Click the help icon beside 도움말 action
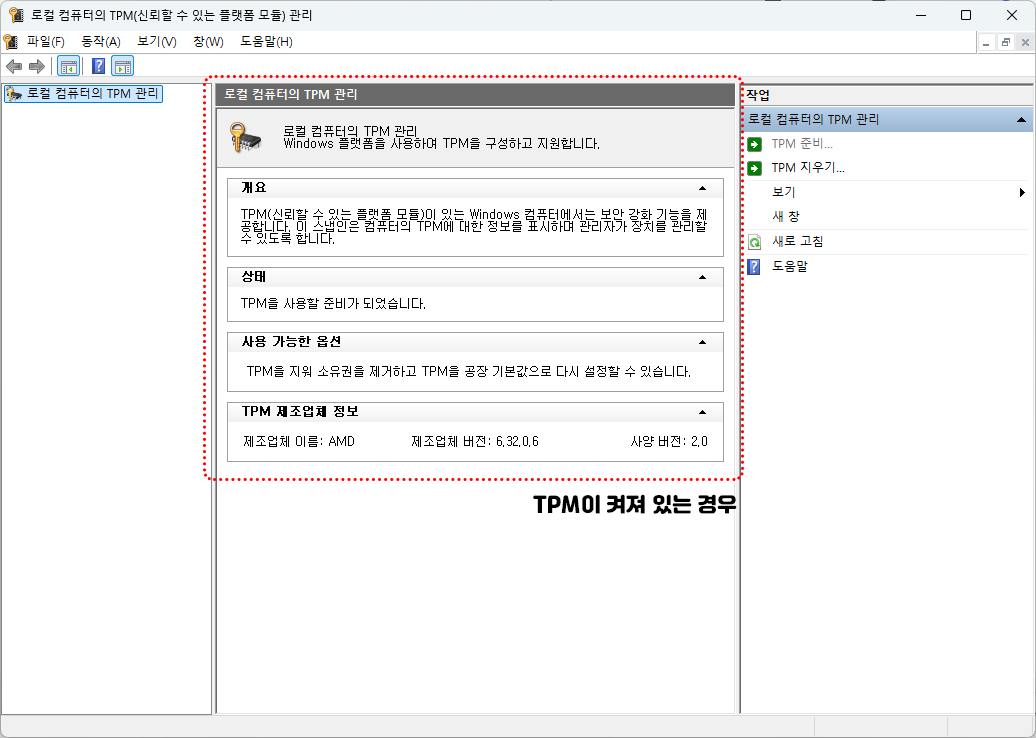 tap(754, 266)
